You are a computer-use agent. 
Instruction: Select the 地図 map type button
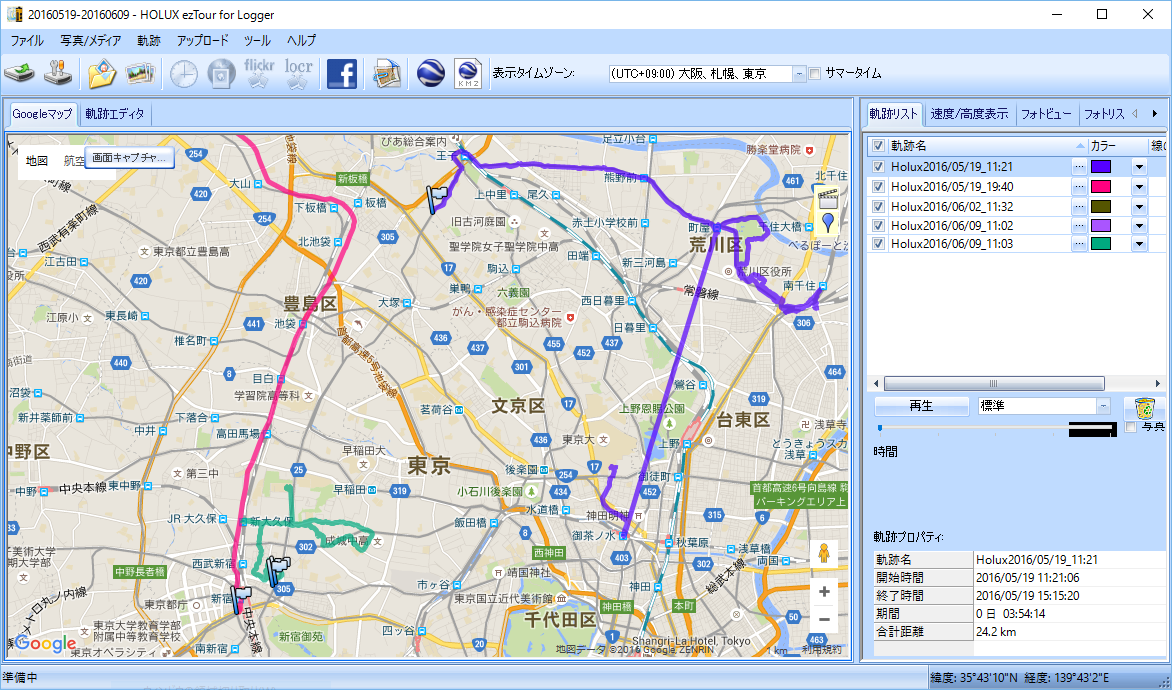coord(37,161)
